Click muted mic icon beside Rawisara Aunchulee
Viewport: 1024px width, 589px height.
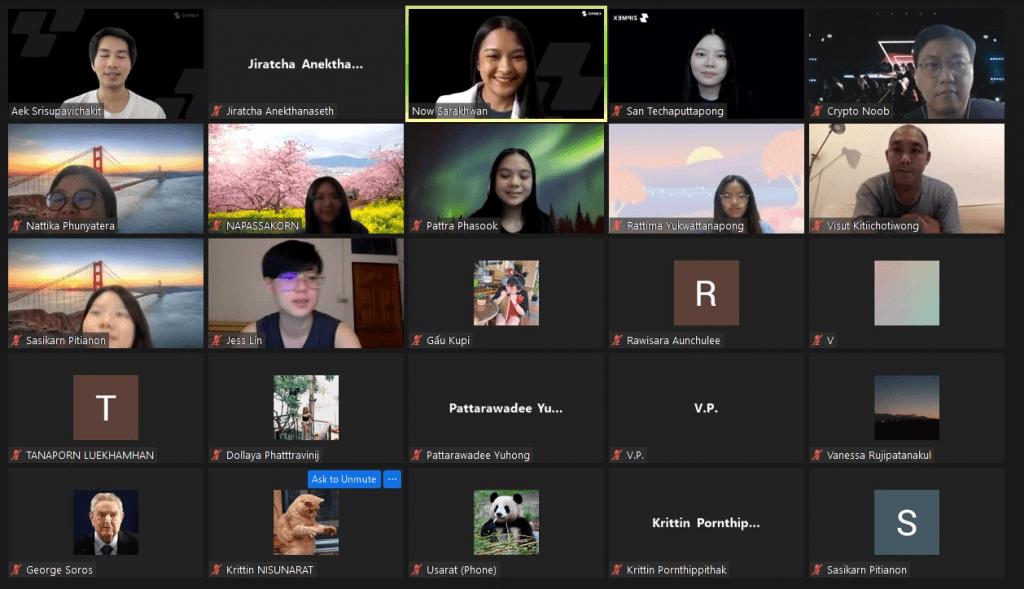617,341
